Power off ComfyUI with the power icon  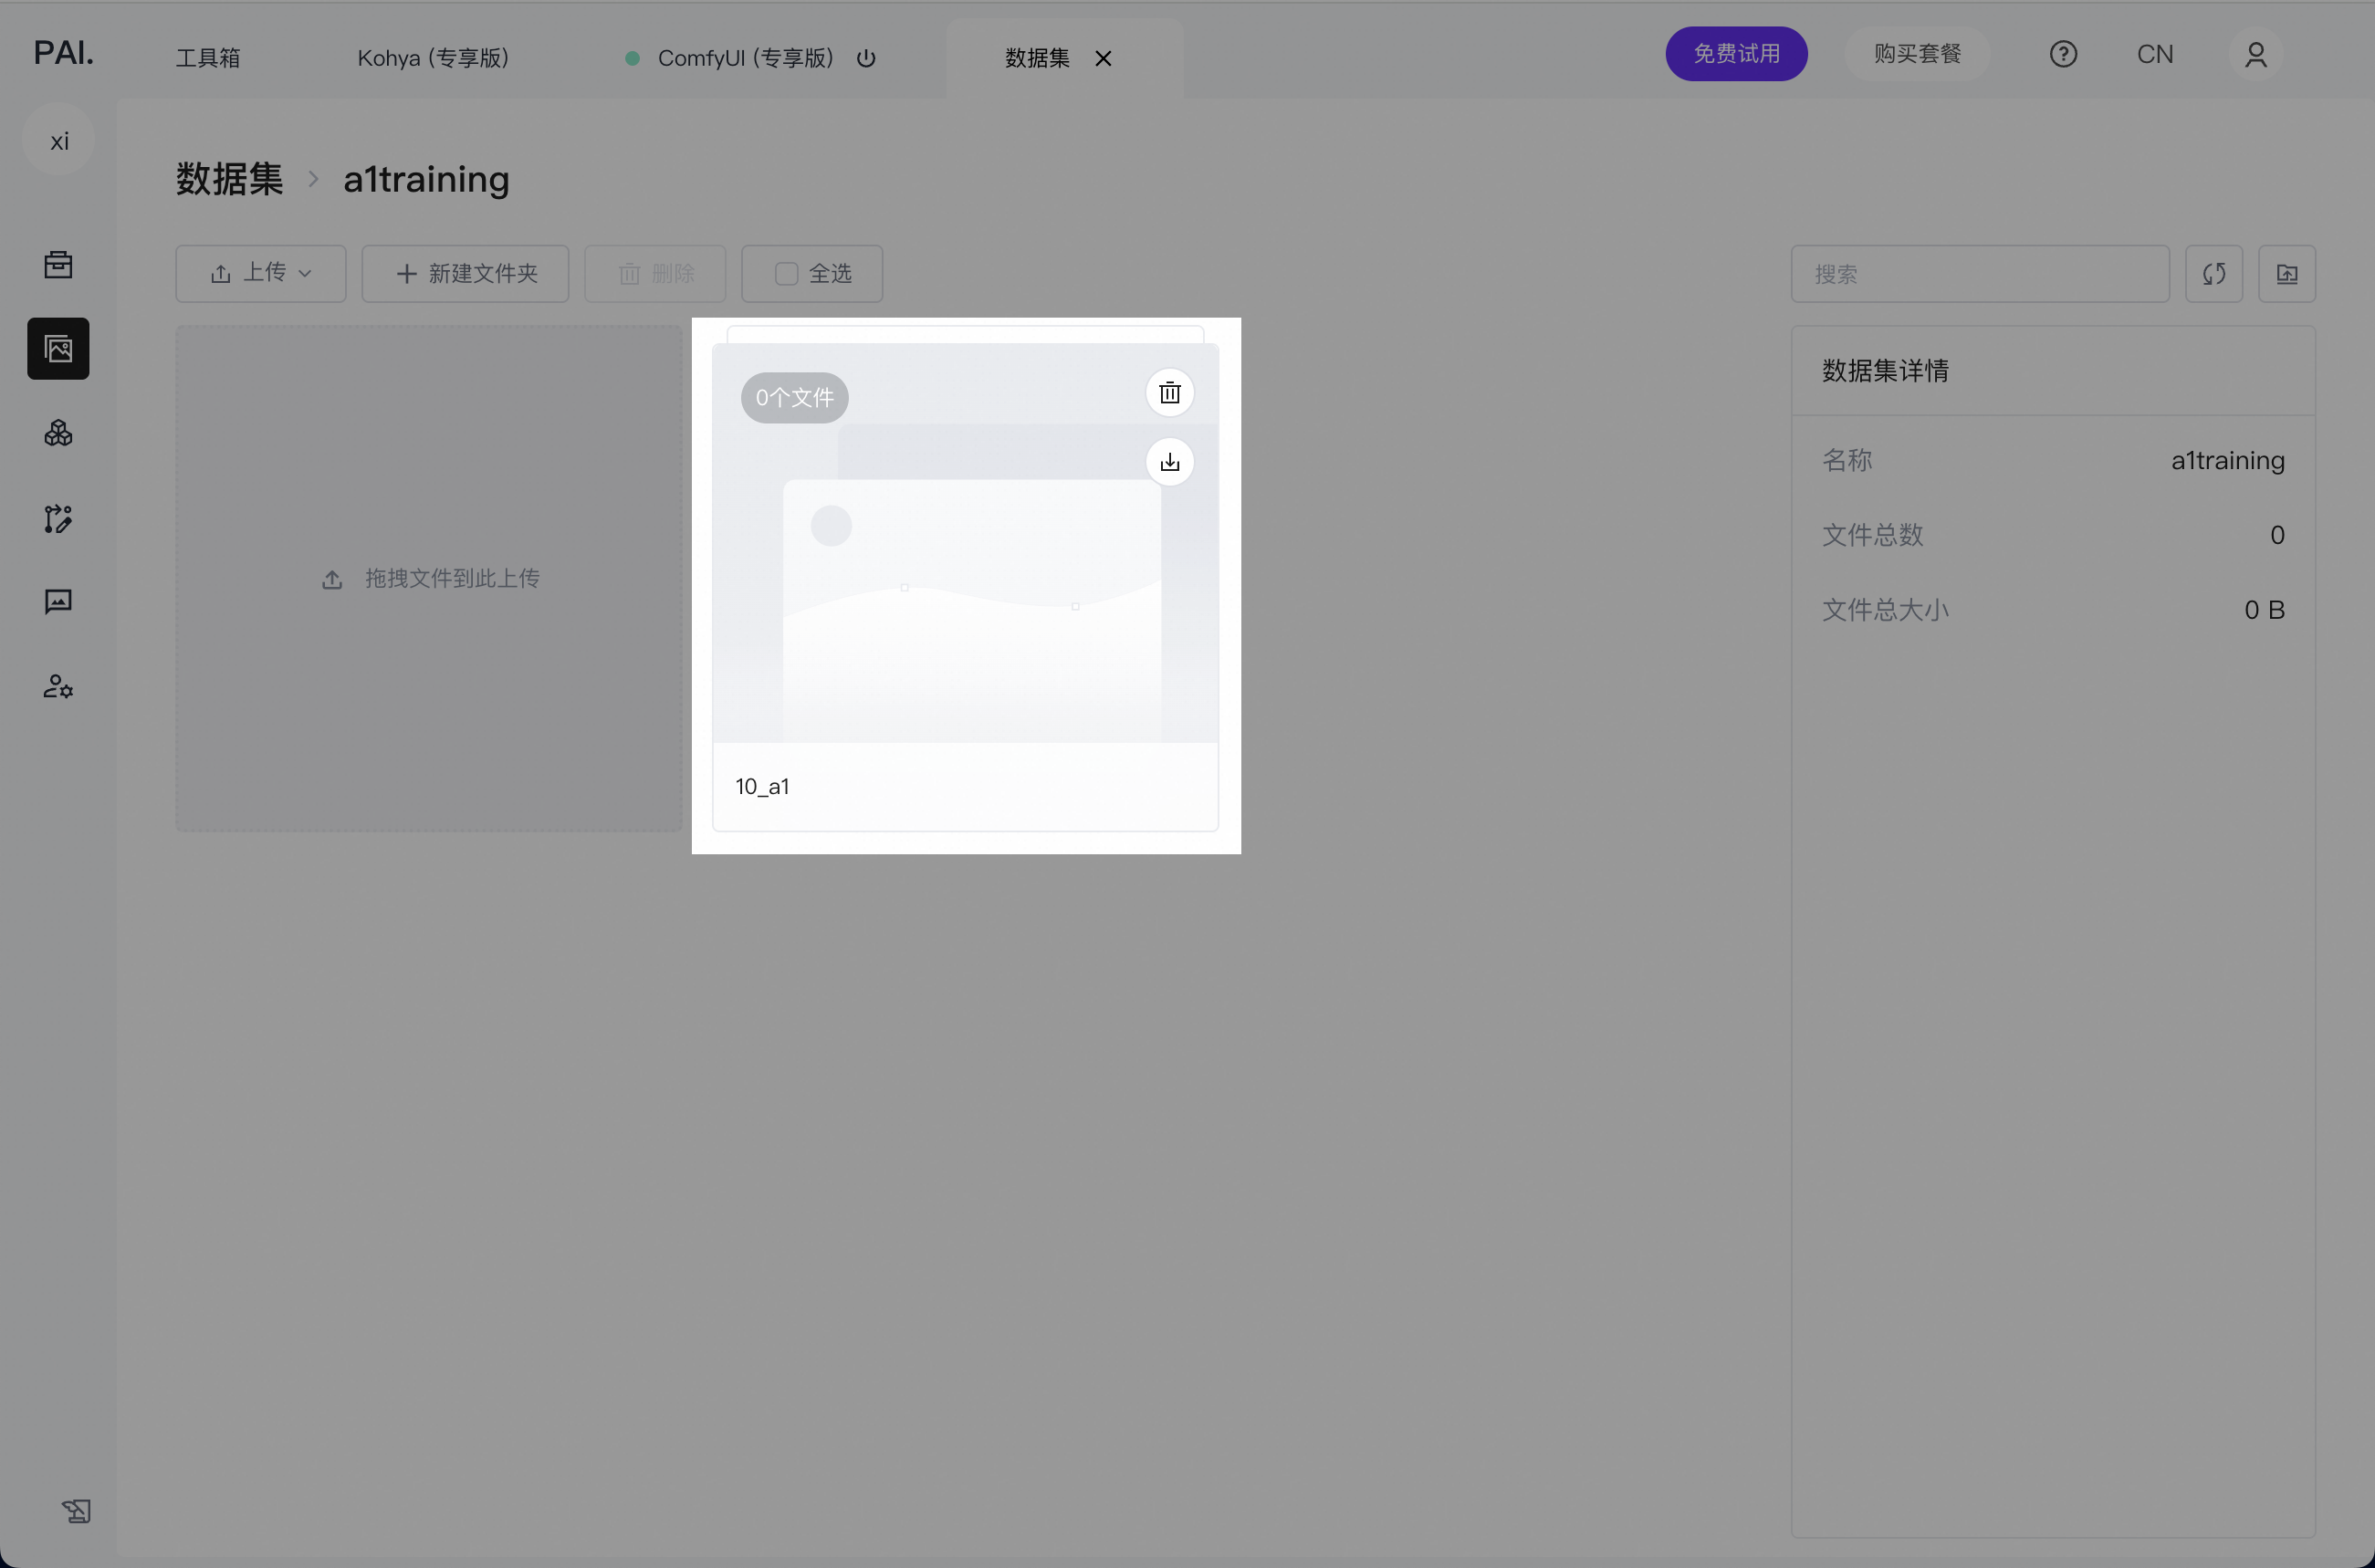866,58
